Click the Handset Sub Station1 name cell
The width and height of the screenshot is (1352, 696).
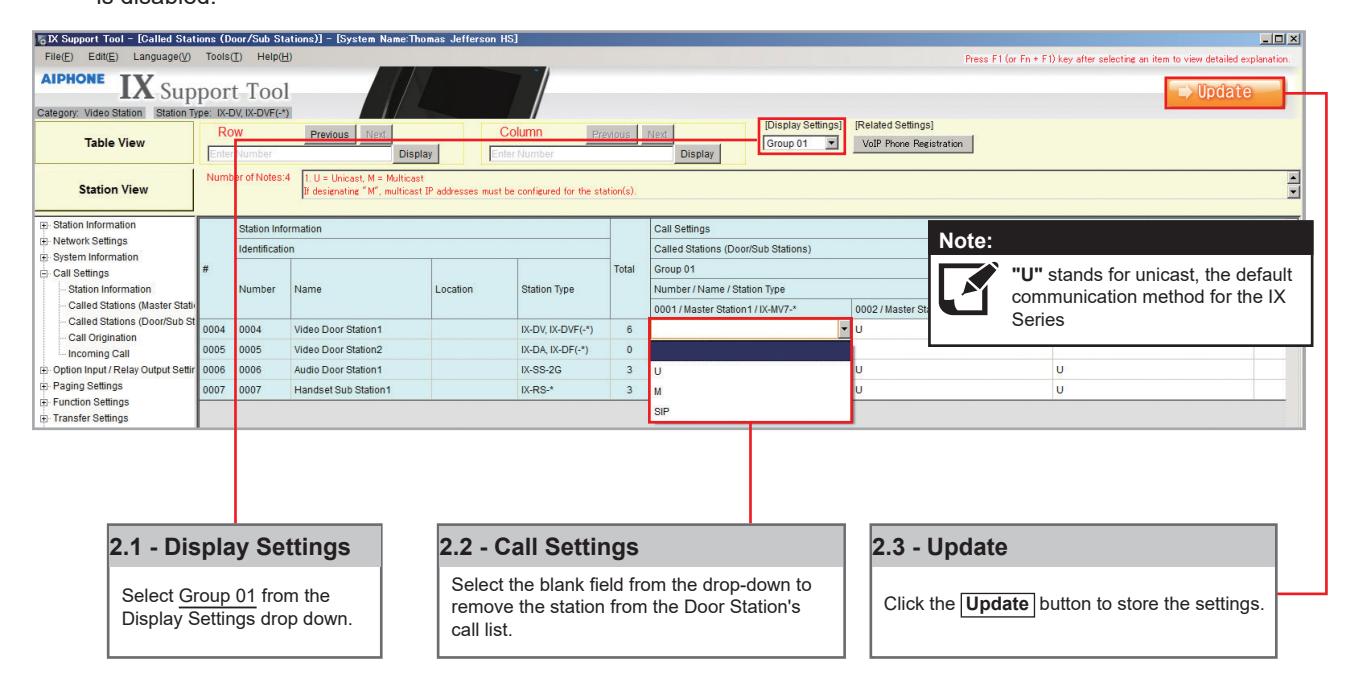pos(360,391)
